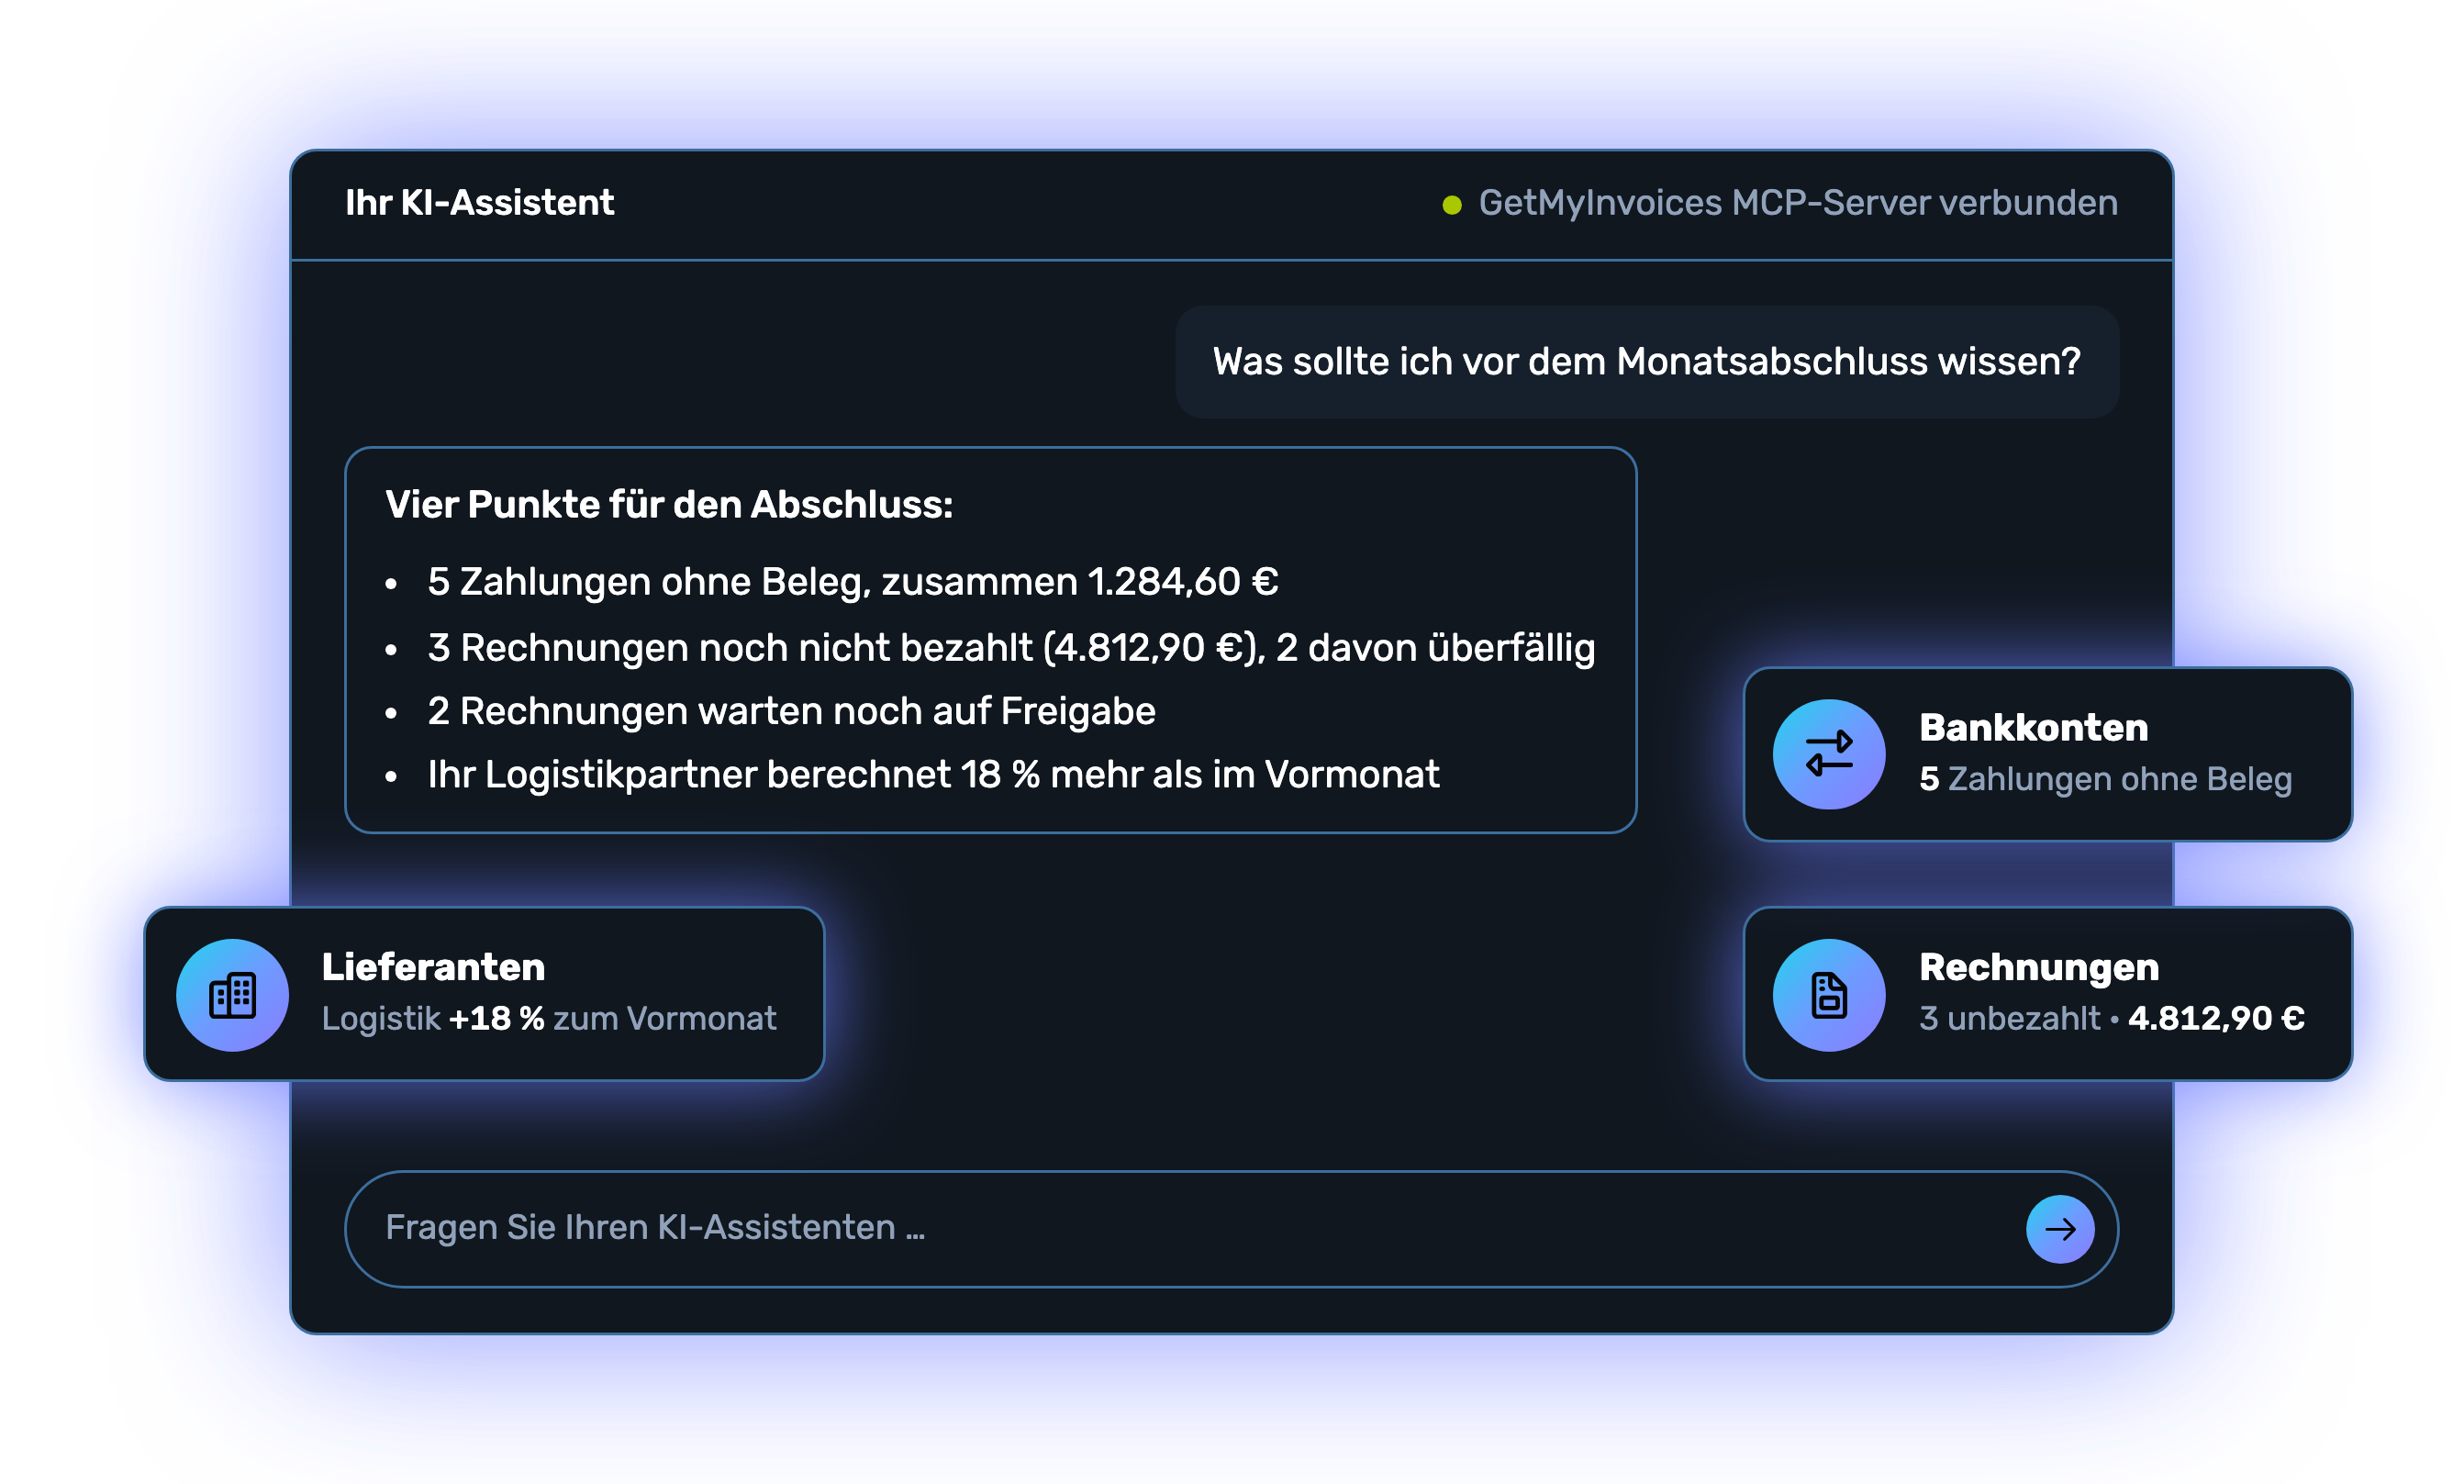Click the Lieferanten building icon
The width and height of the screenshot is (2464, 1484).
[x=233, y=995]
